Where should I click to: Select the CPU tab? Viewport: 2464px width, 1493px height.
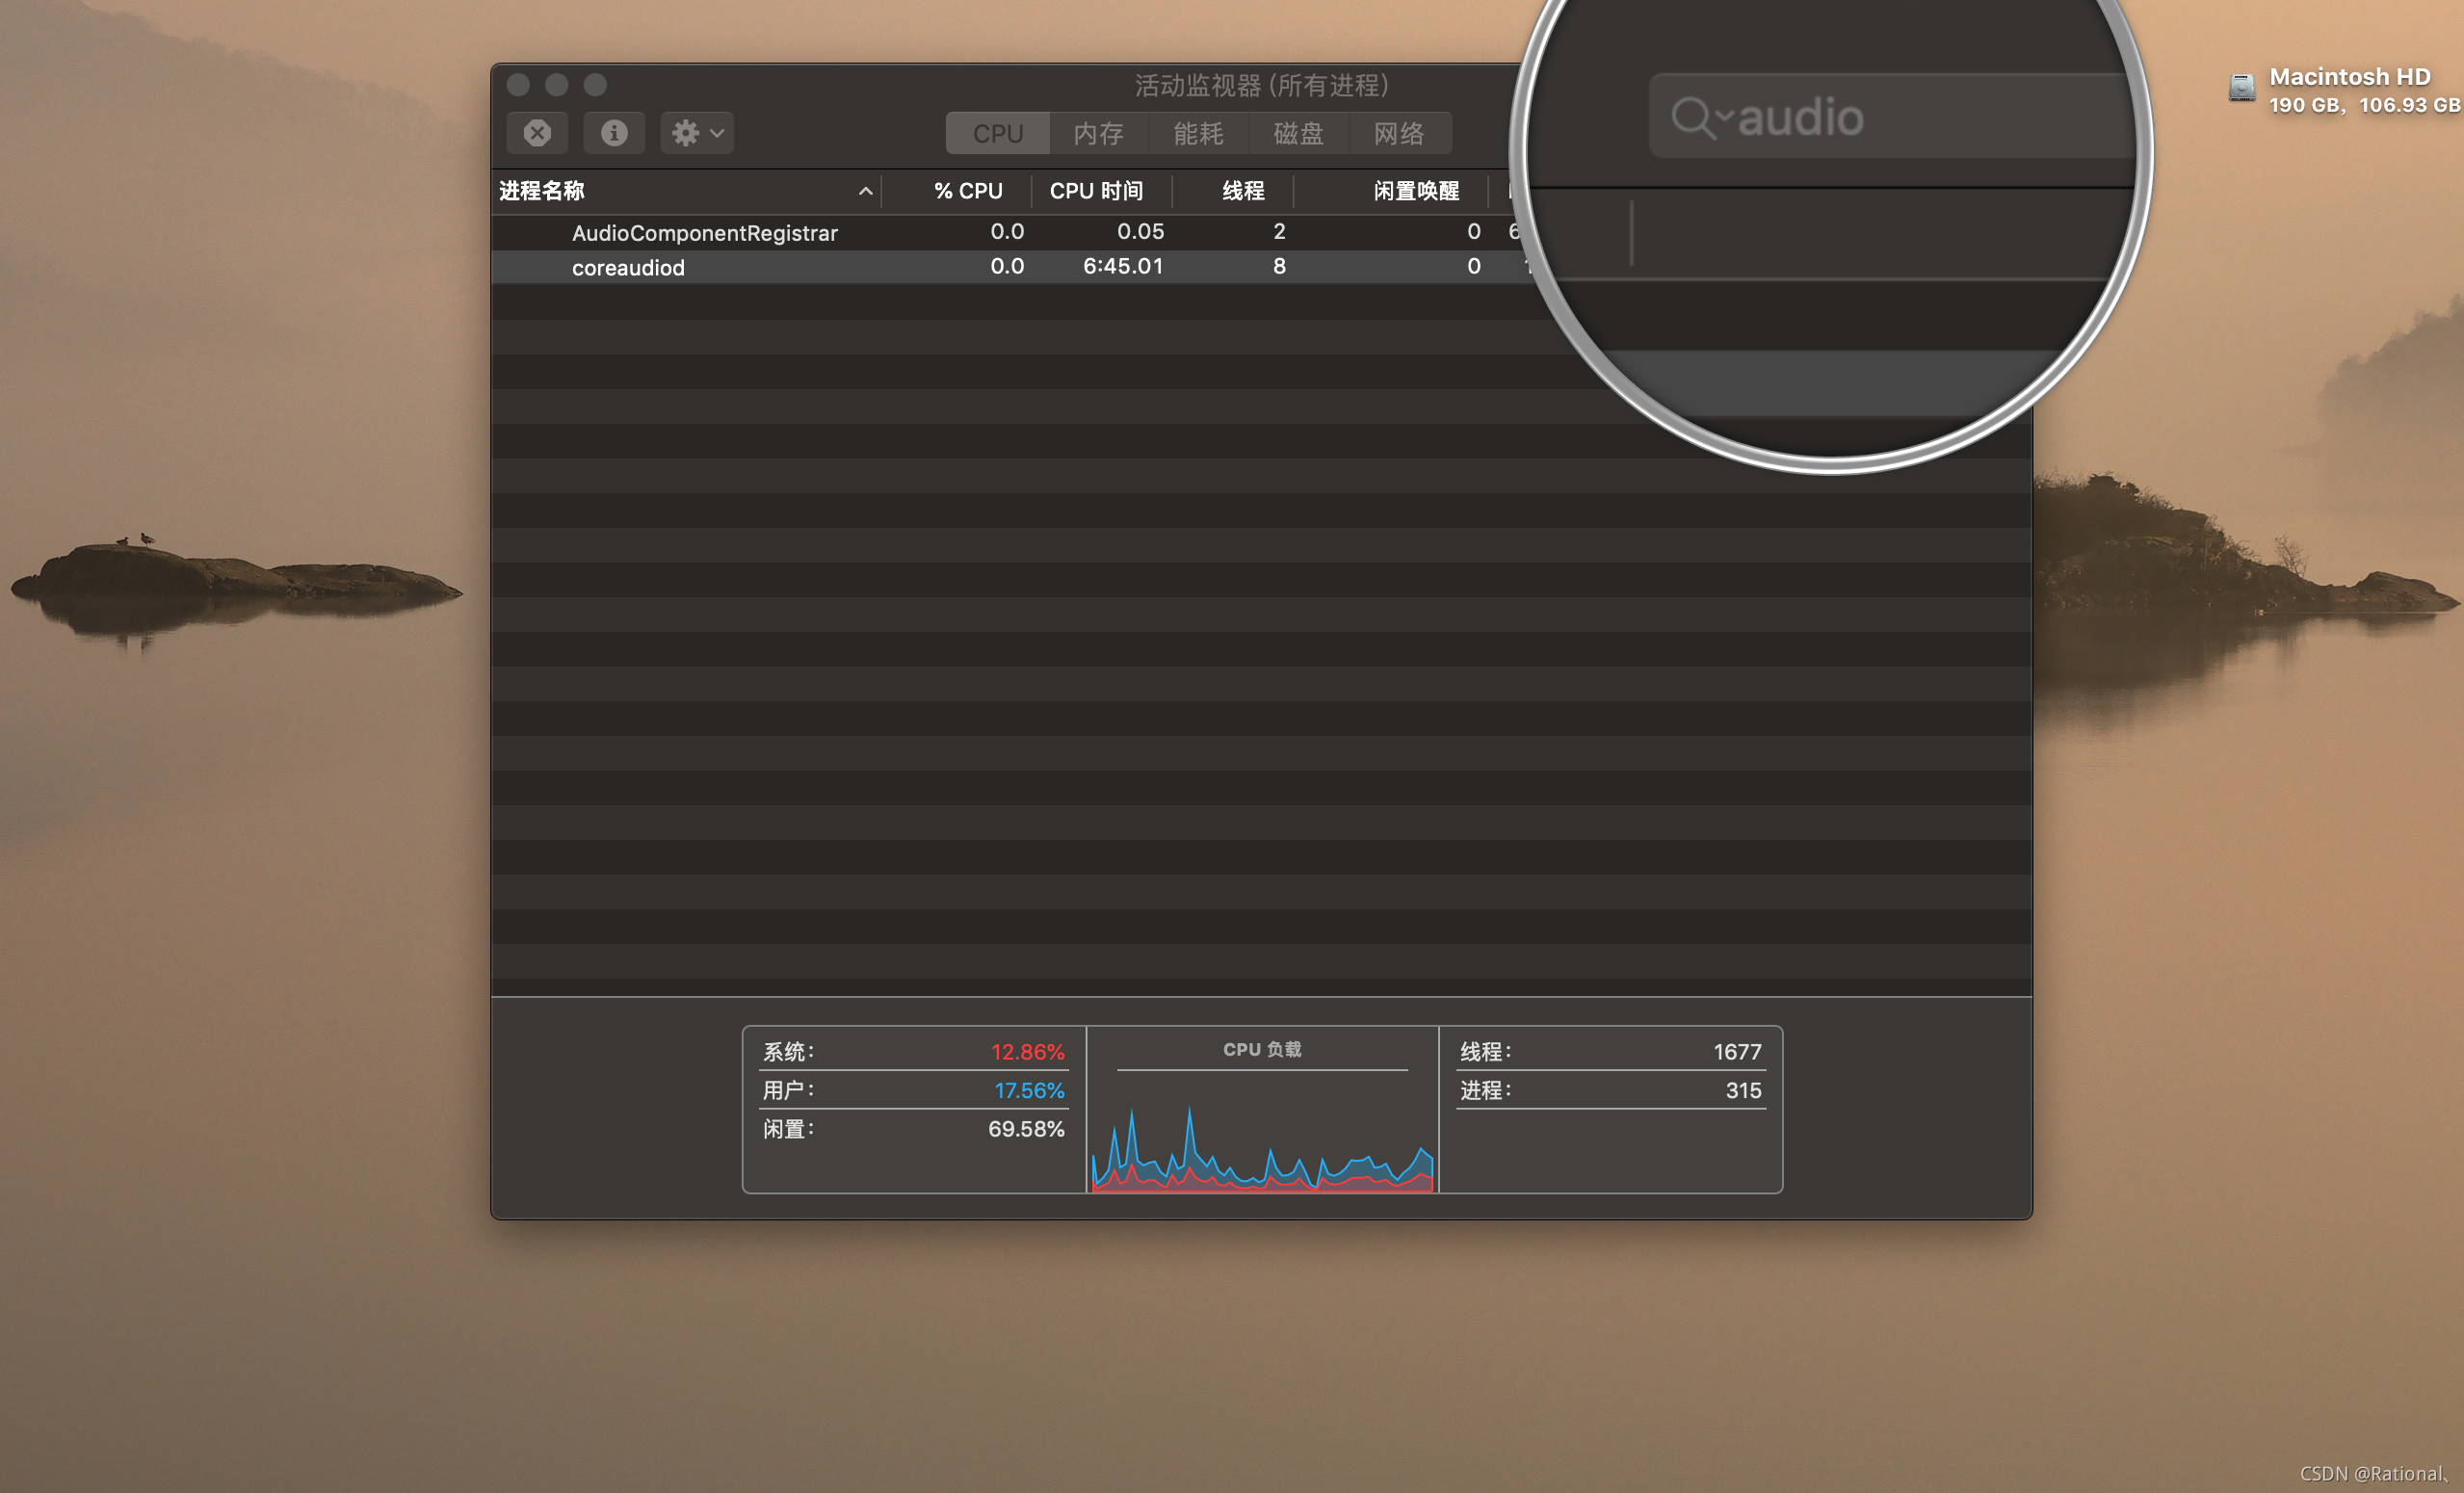998,134
